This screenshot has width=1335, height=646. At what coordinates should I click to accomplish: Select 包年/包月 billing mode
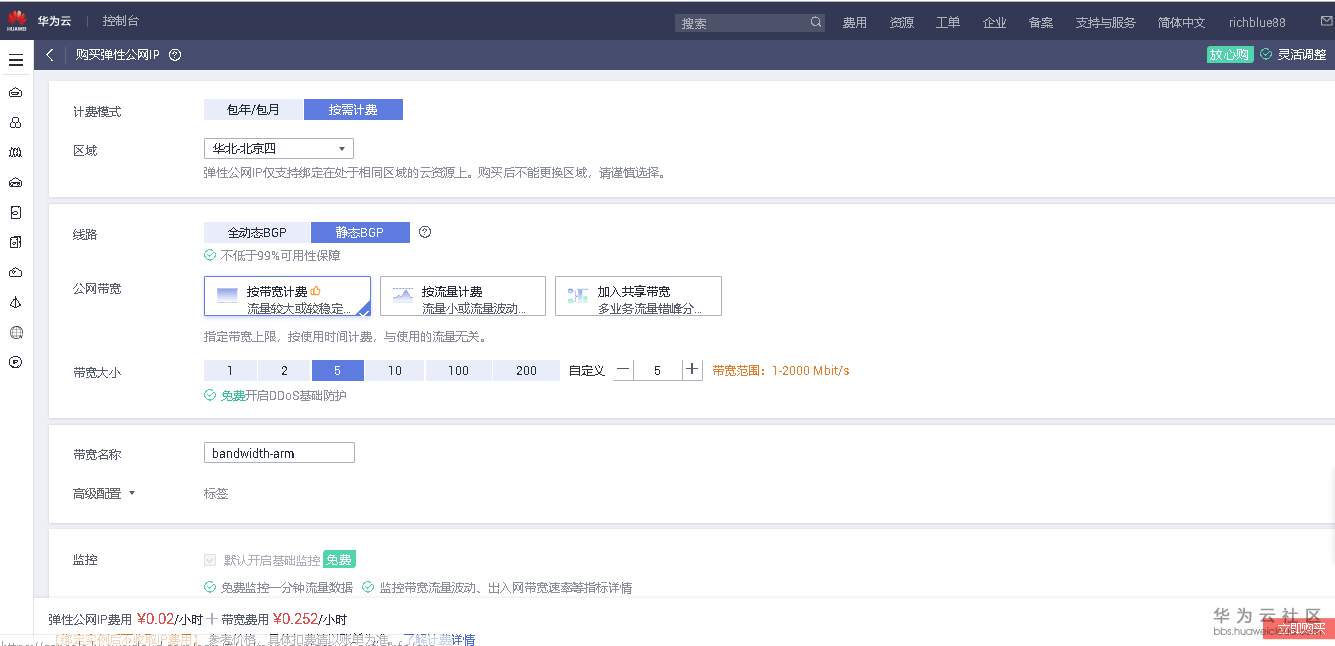[x=253, y=110]
